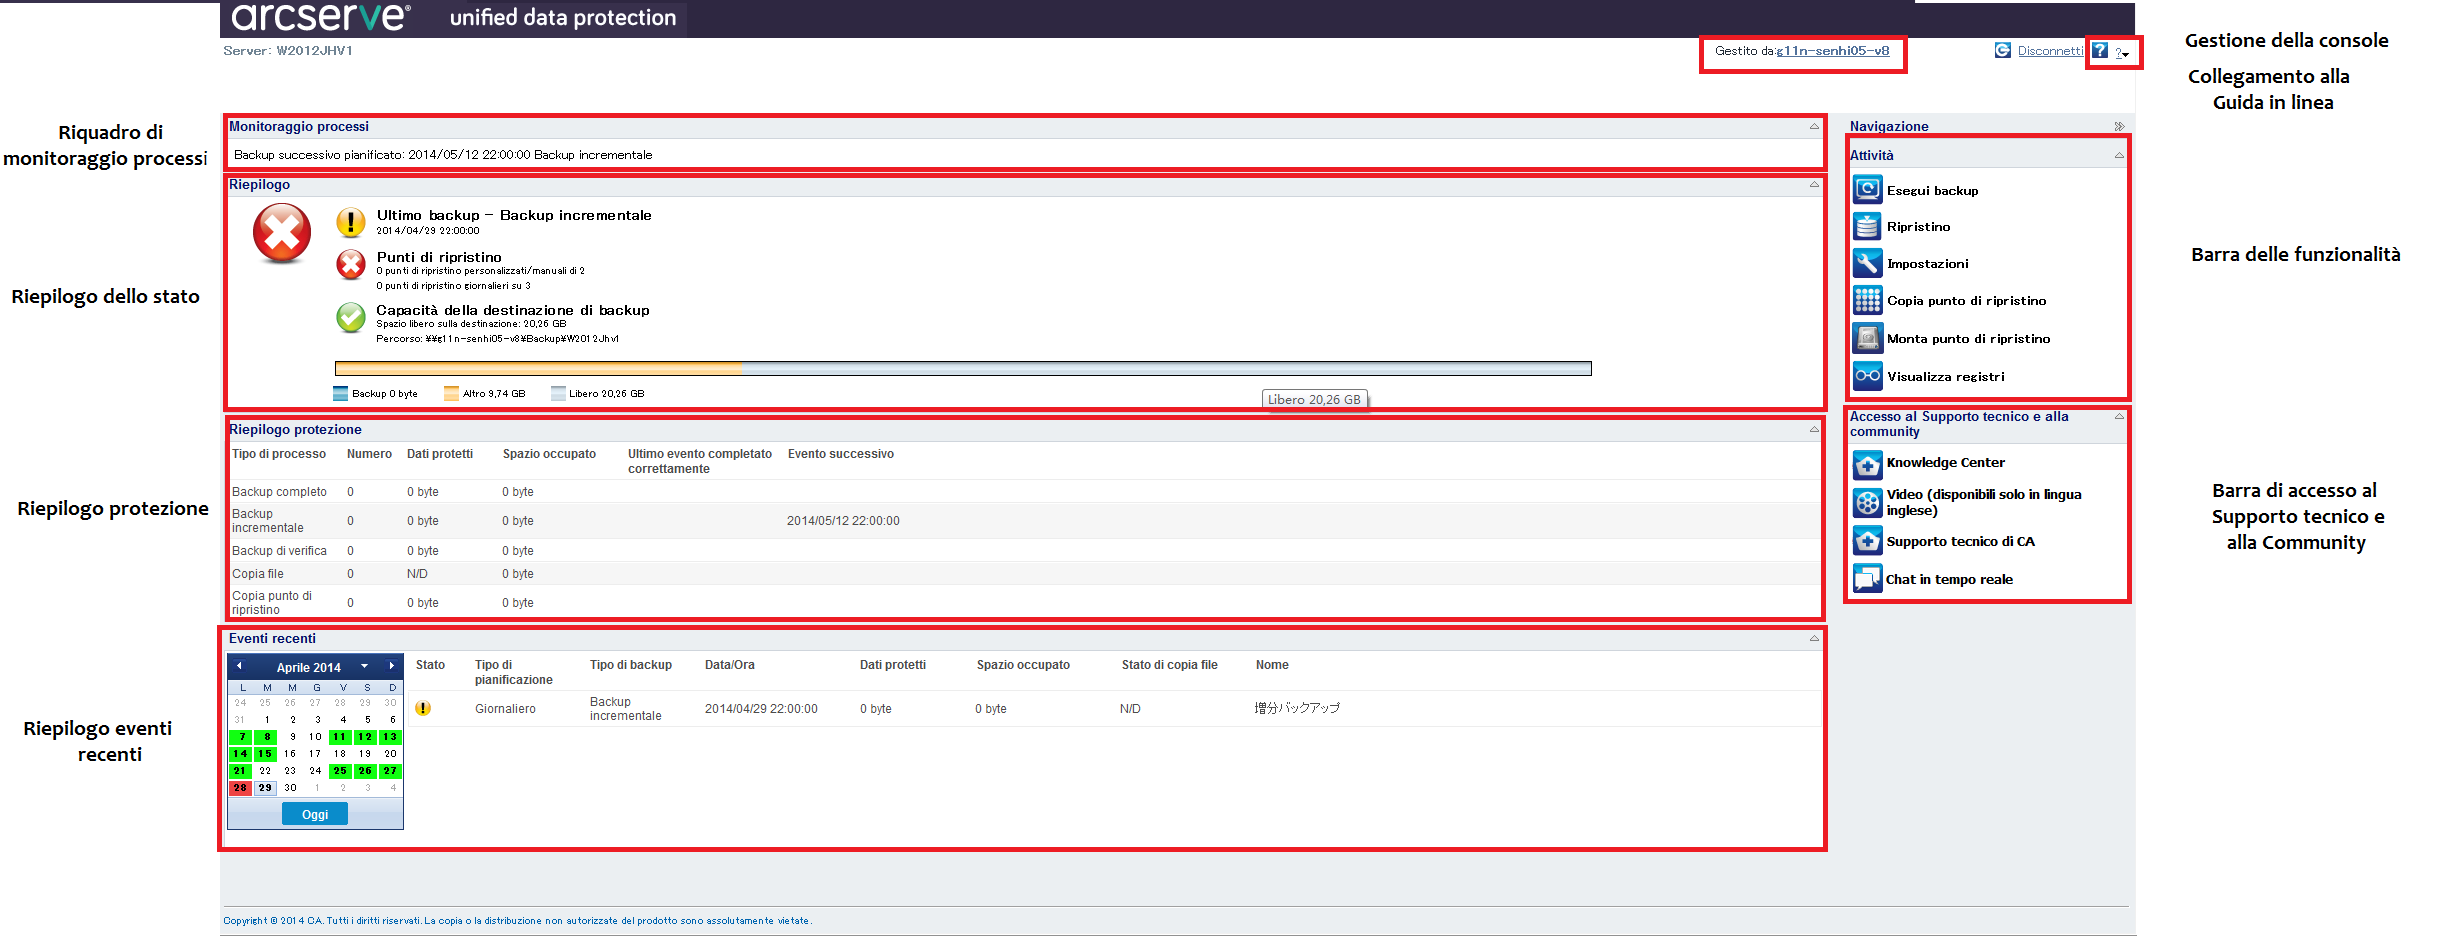Image resolution: width=2444 pixels, height=936 pixels.
Task: Select April 28 in the calendar
Action: click(240, 787)
